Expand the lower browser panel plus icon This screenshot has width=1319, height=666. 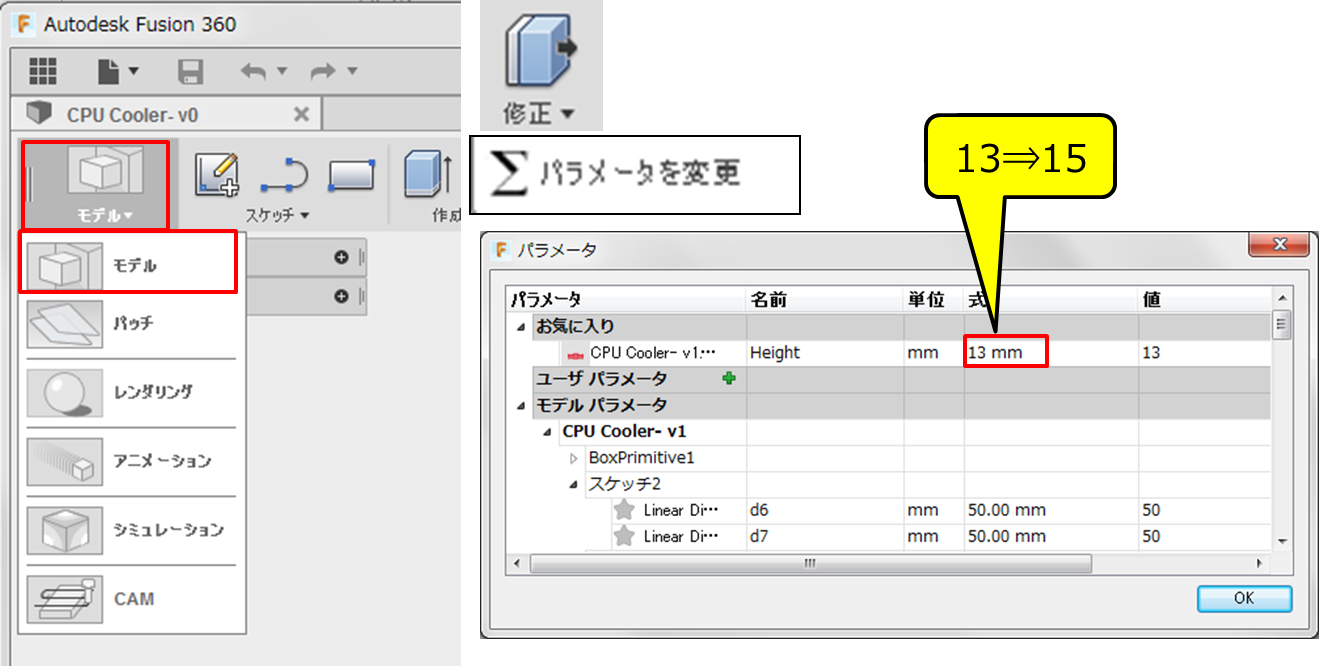[x=341, y=296]
